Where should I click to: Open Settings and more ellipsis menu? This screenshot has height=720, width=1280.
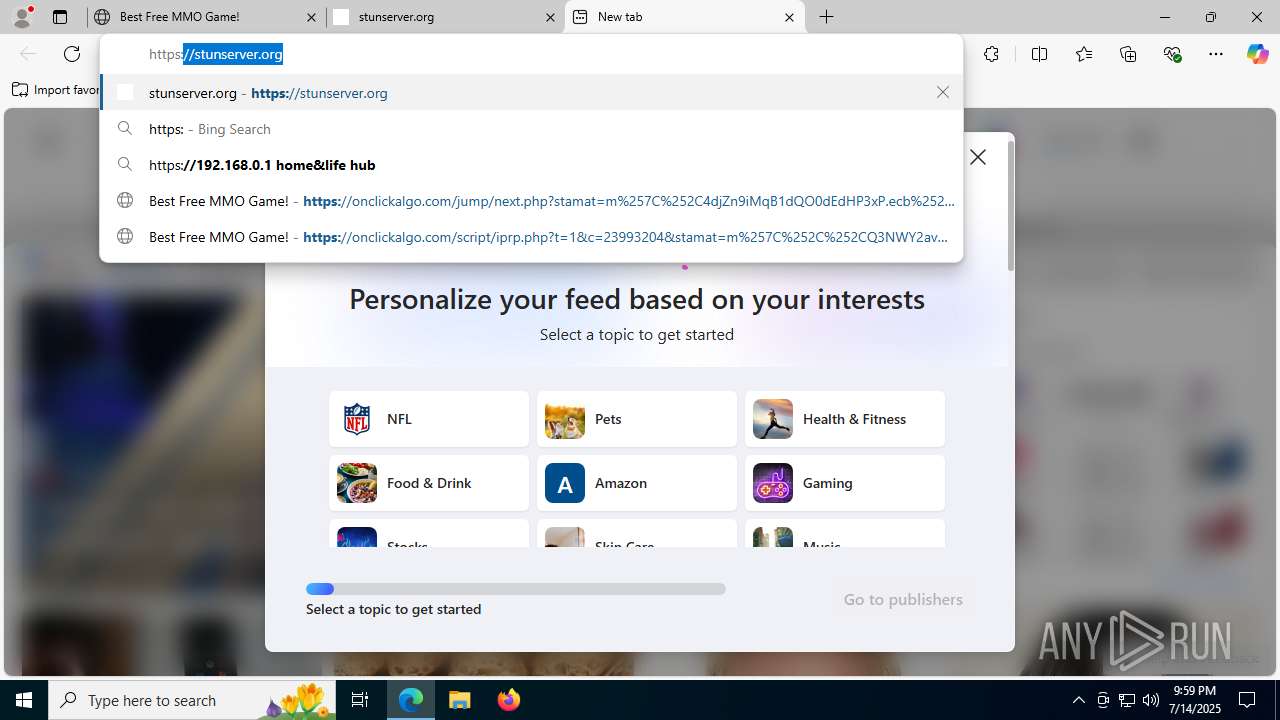click(1216, 54)
